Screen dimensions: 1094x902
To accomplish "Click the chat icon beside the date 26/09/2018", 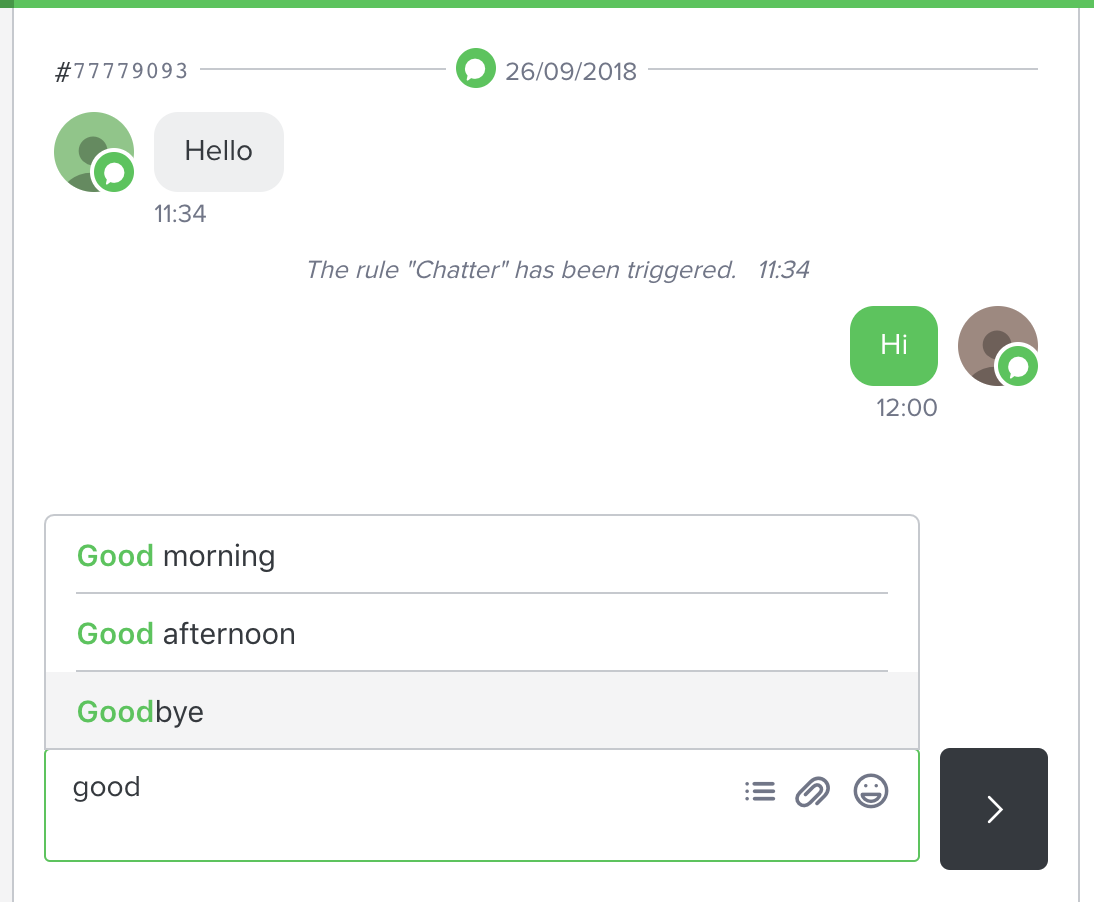I will click(476, 70).
